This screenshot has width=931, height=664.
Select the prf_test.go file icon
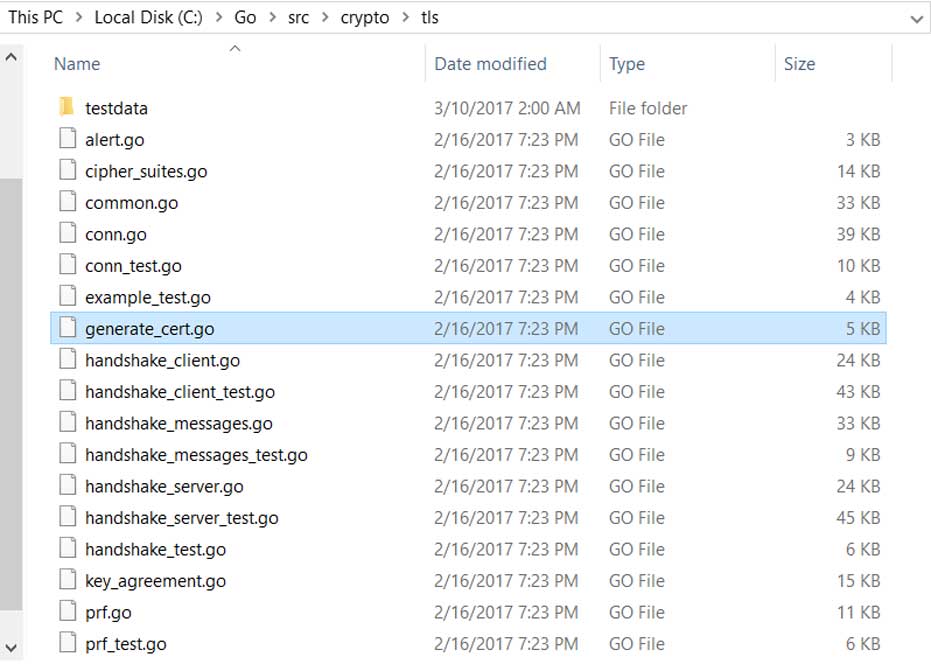68,641
